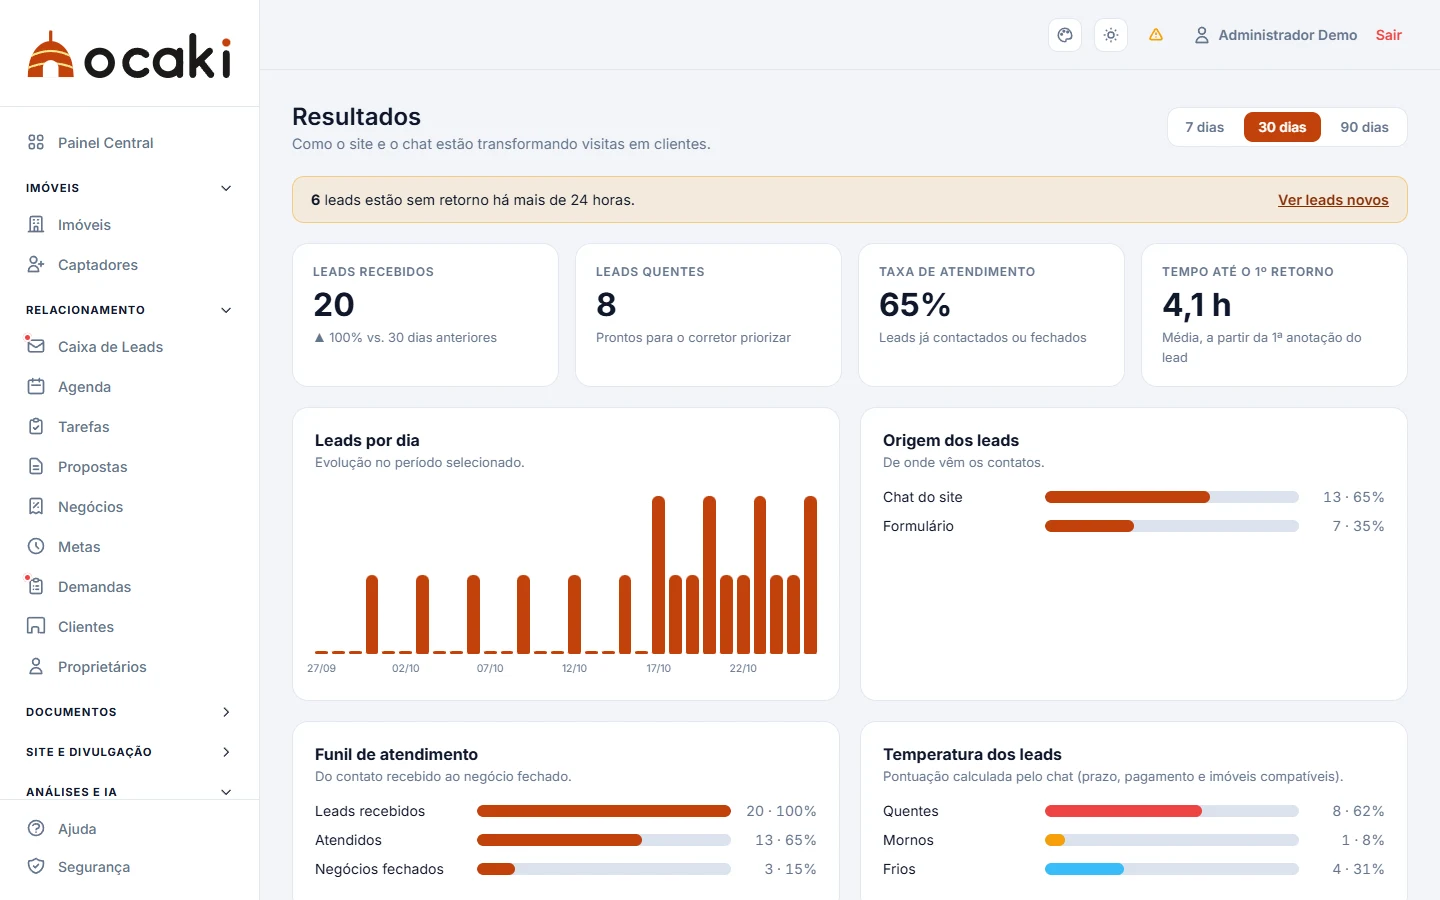Click the ocaki logo
Screen dimensions: 1440x900
point(129,55)
